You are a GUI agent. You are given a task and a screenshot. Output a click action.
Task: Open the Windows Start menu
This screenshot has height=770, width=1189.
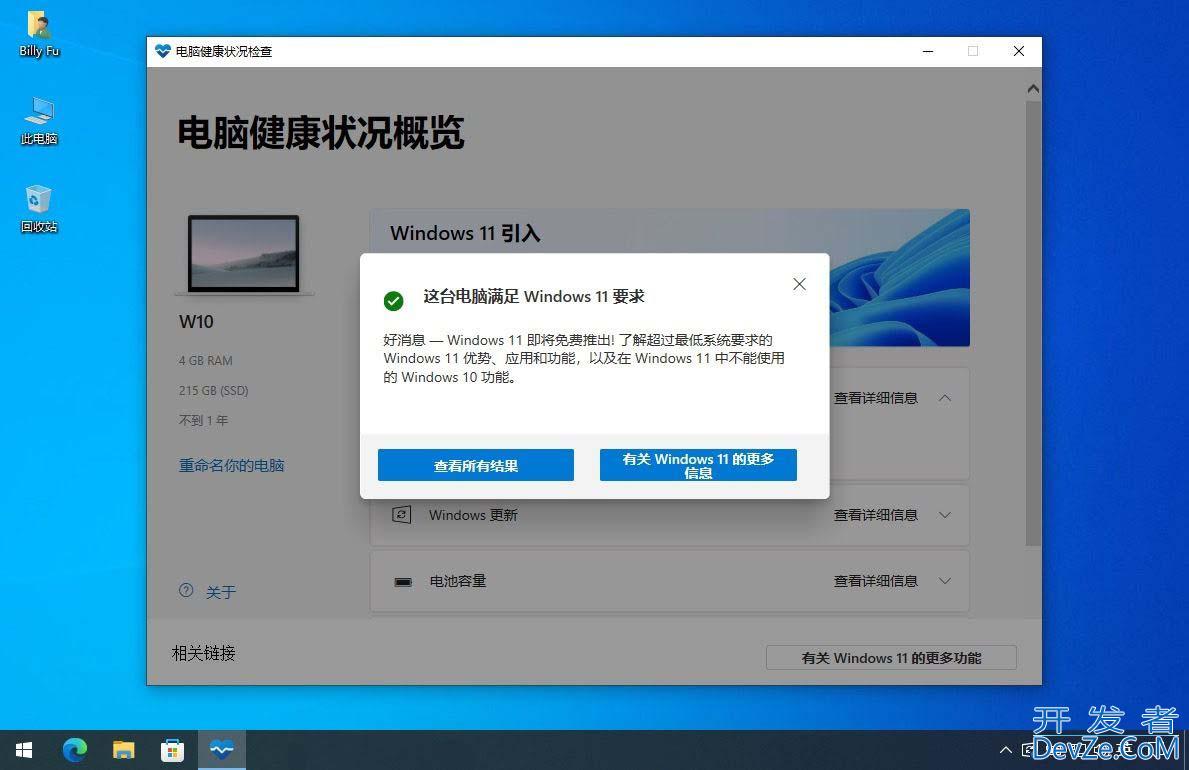click(24, 750)
